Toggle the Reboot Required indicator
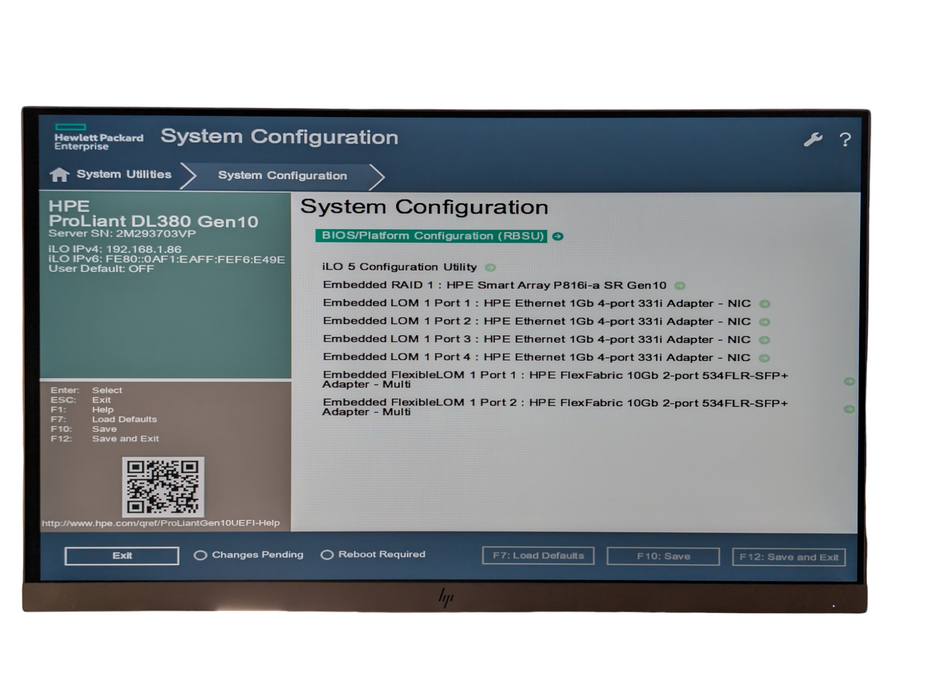 (x=327, y=555)
